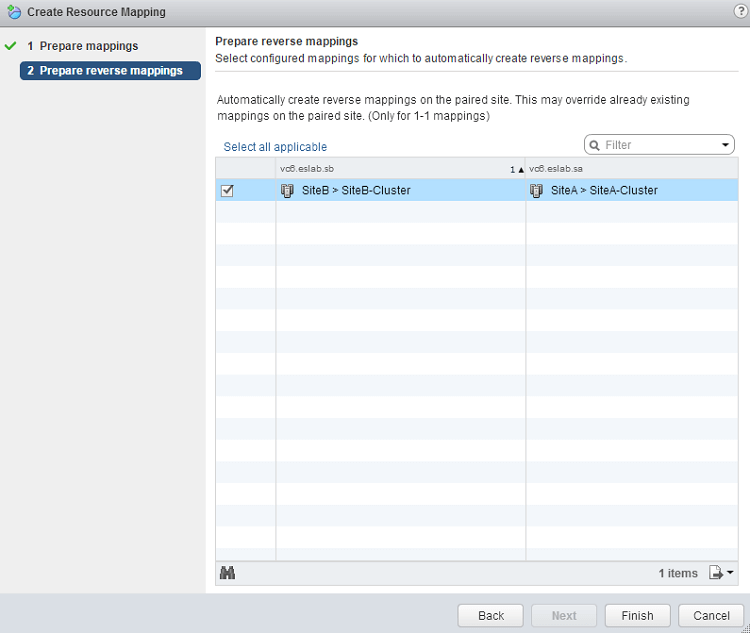Cancel the resource mapping wizard
Screen dimensions: 750x633
(711, 615)
